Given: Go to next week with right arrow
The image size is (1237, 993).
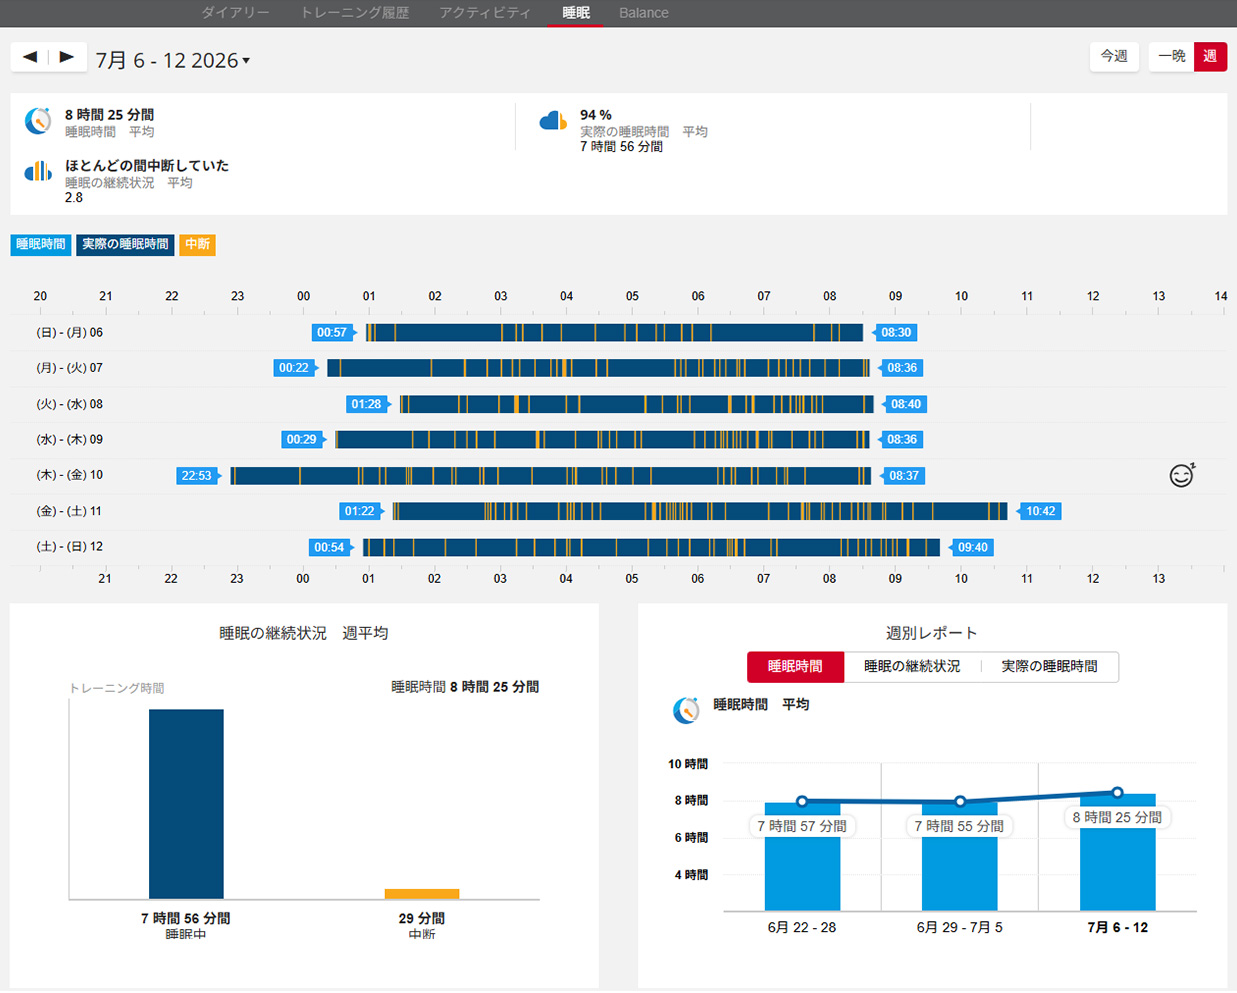Looking at the screenshot, I should [x=67, y=57].
